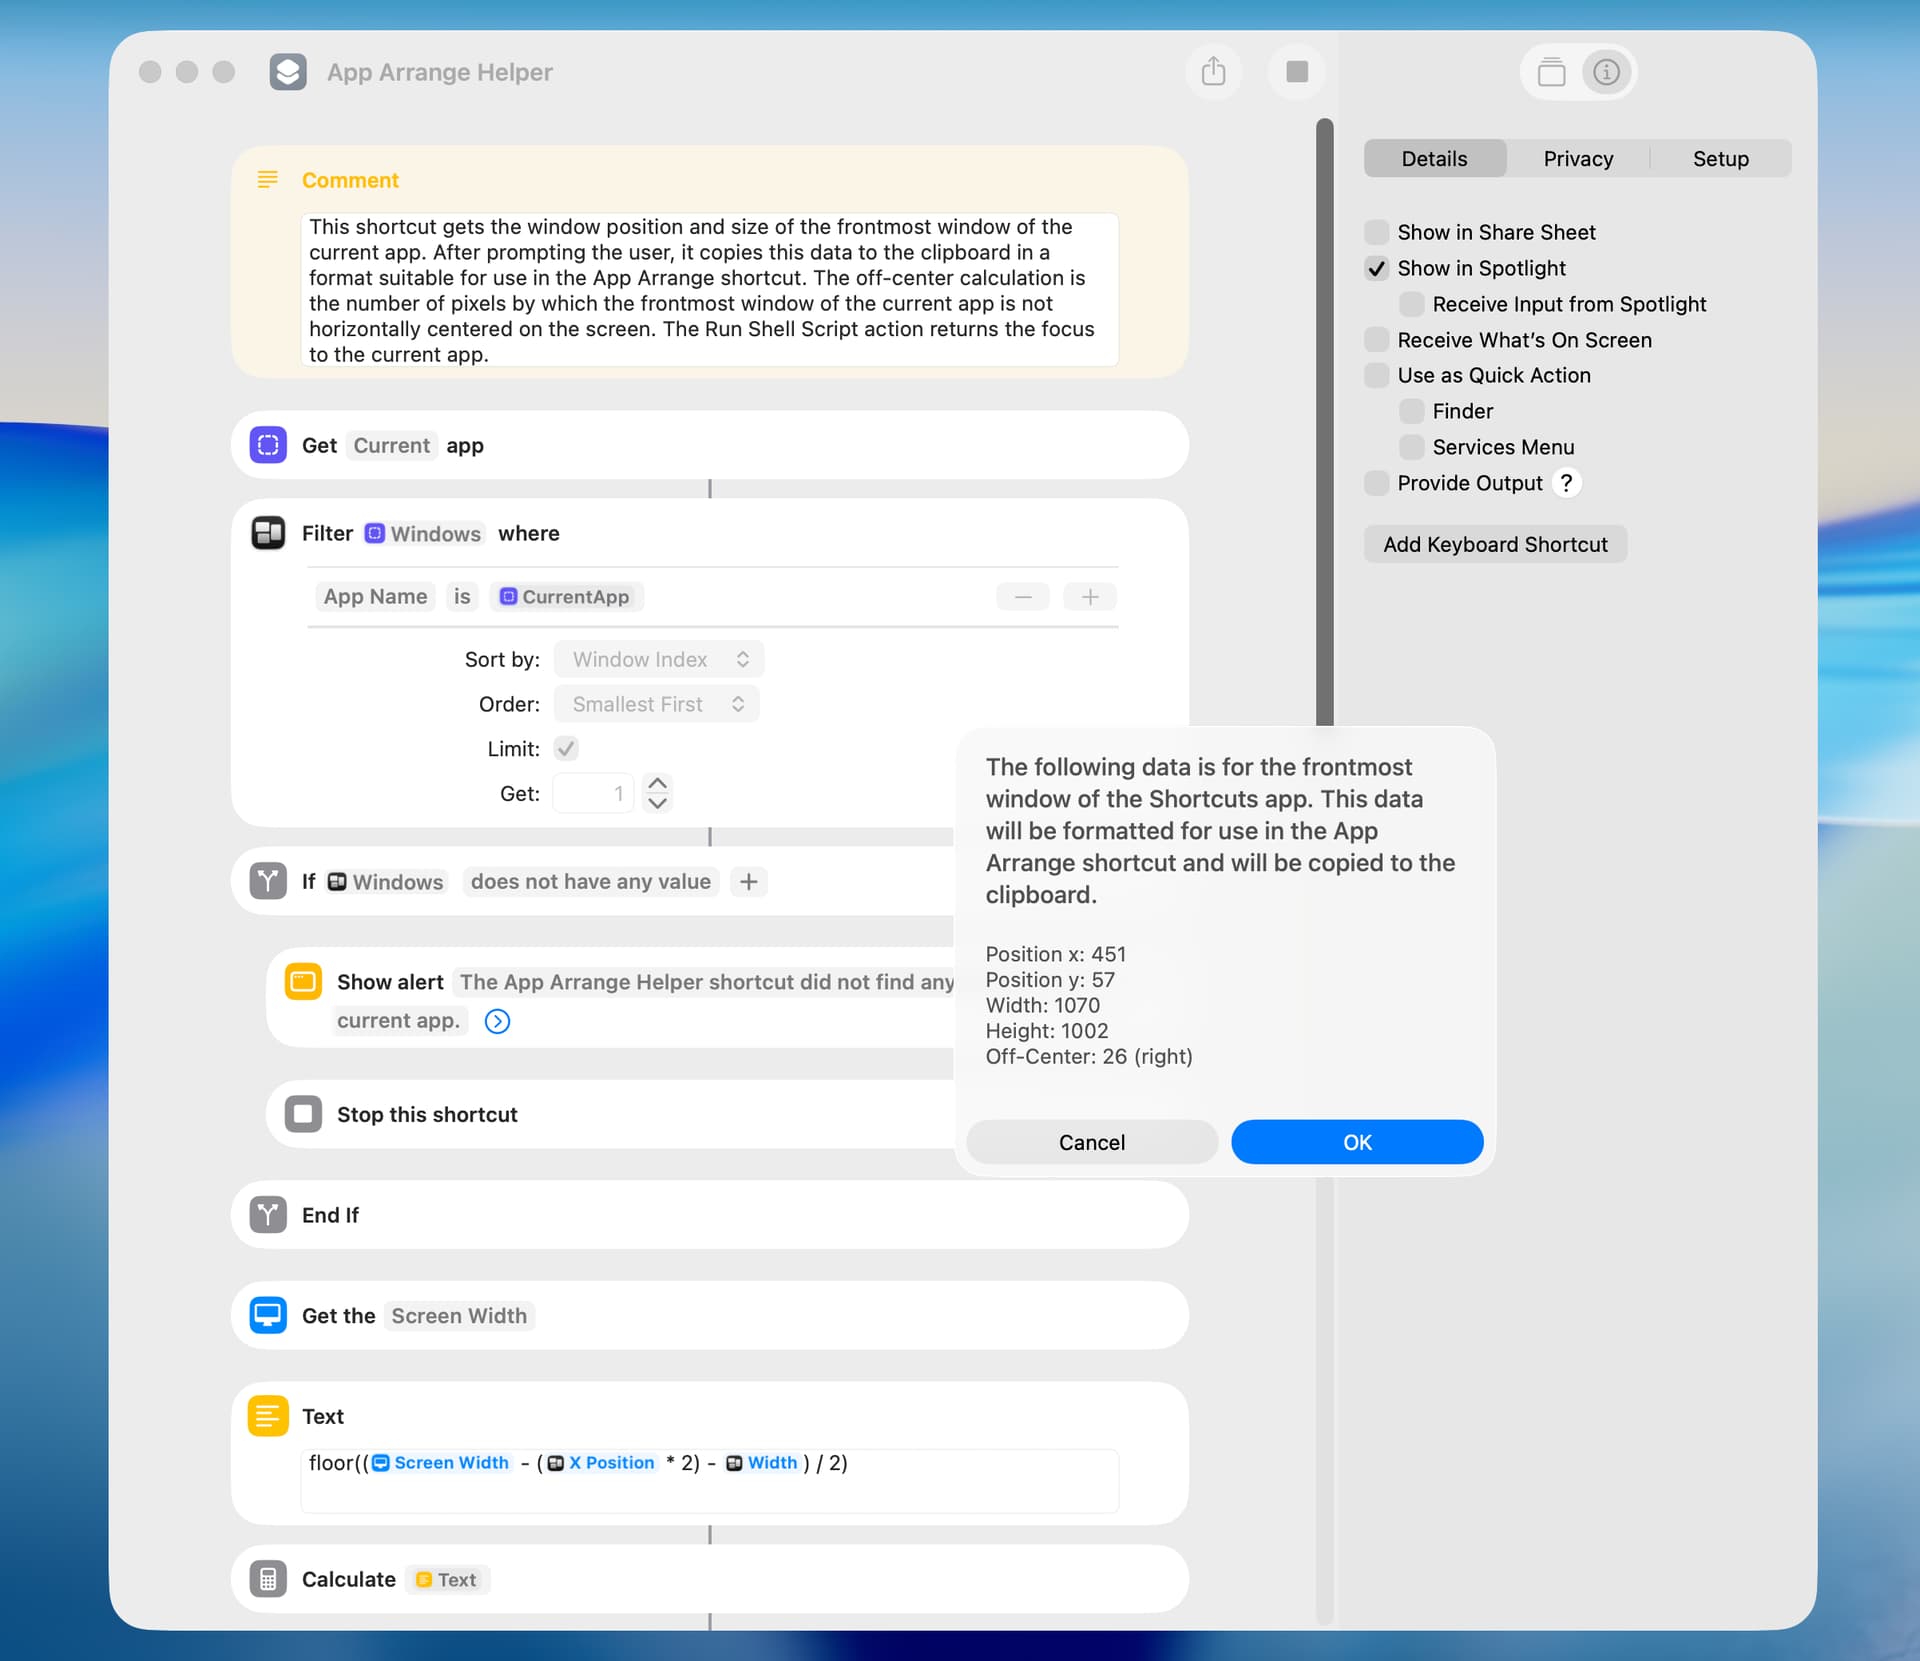Click the Calculate action calculator icon
Image resolution: width=1920 pixels, height=1661 pixels.
(268, 1579)
